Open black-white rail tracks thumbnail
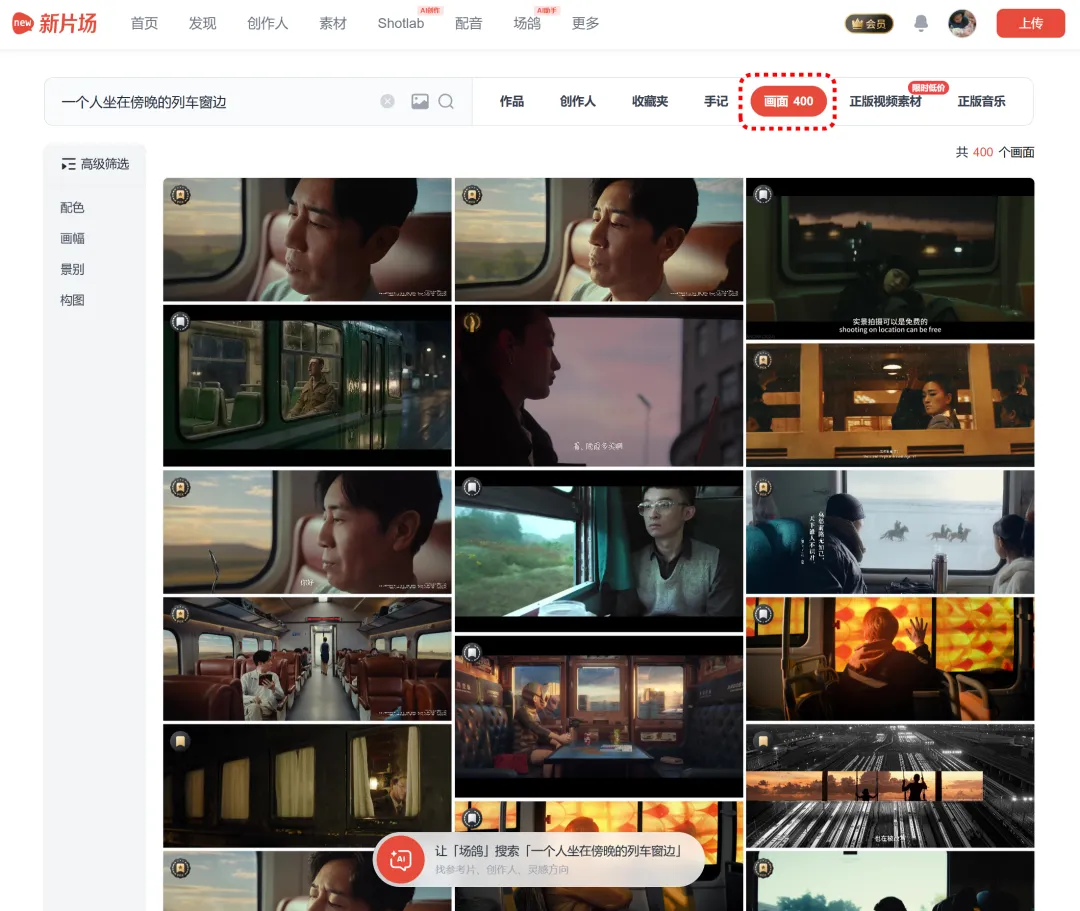The width and height of the screenshot is (1080, 911). coord(890,786)
